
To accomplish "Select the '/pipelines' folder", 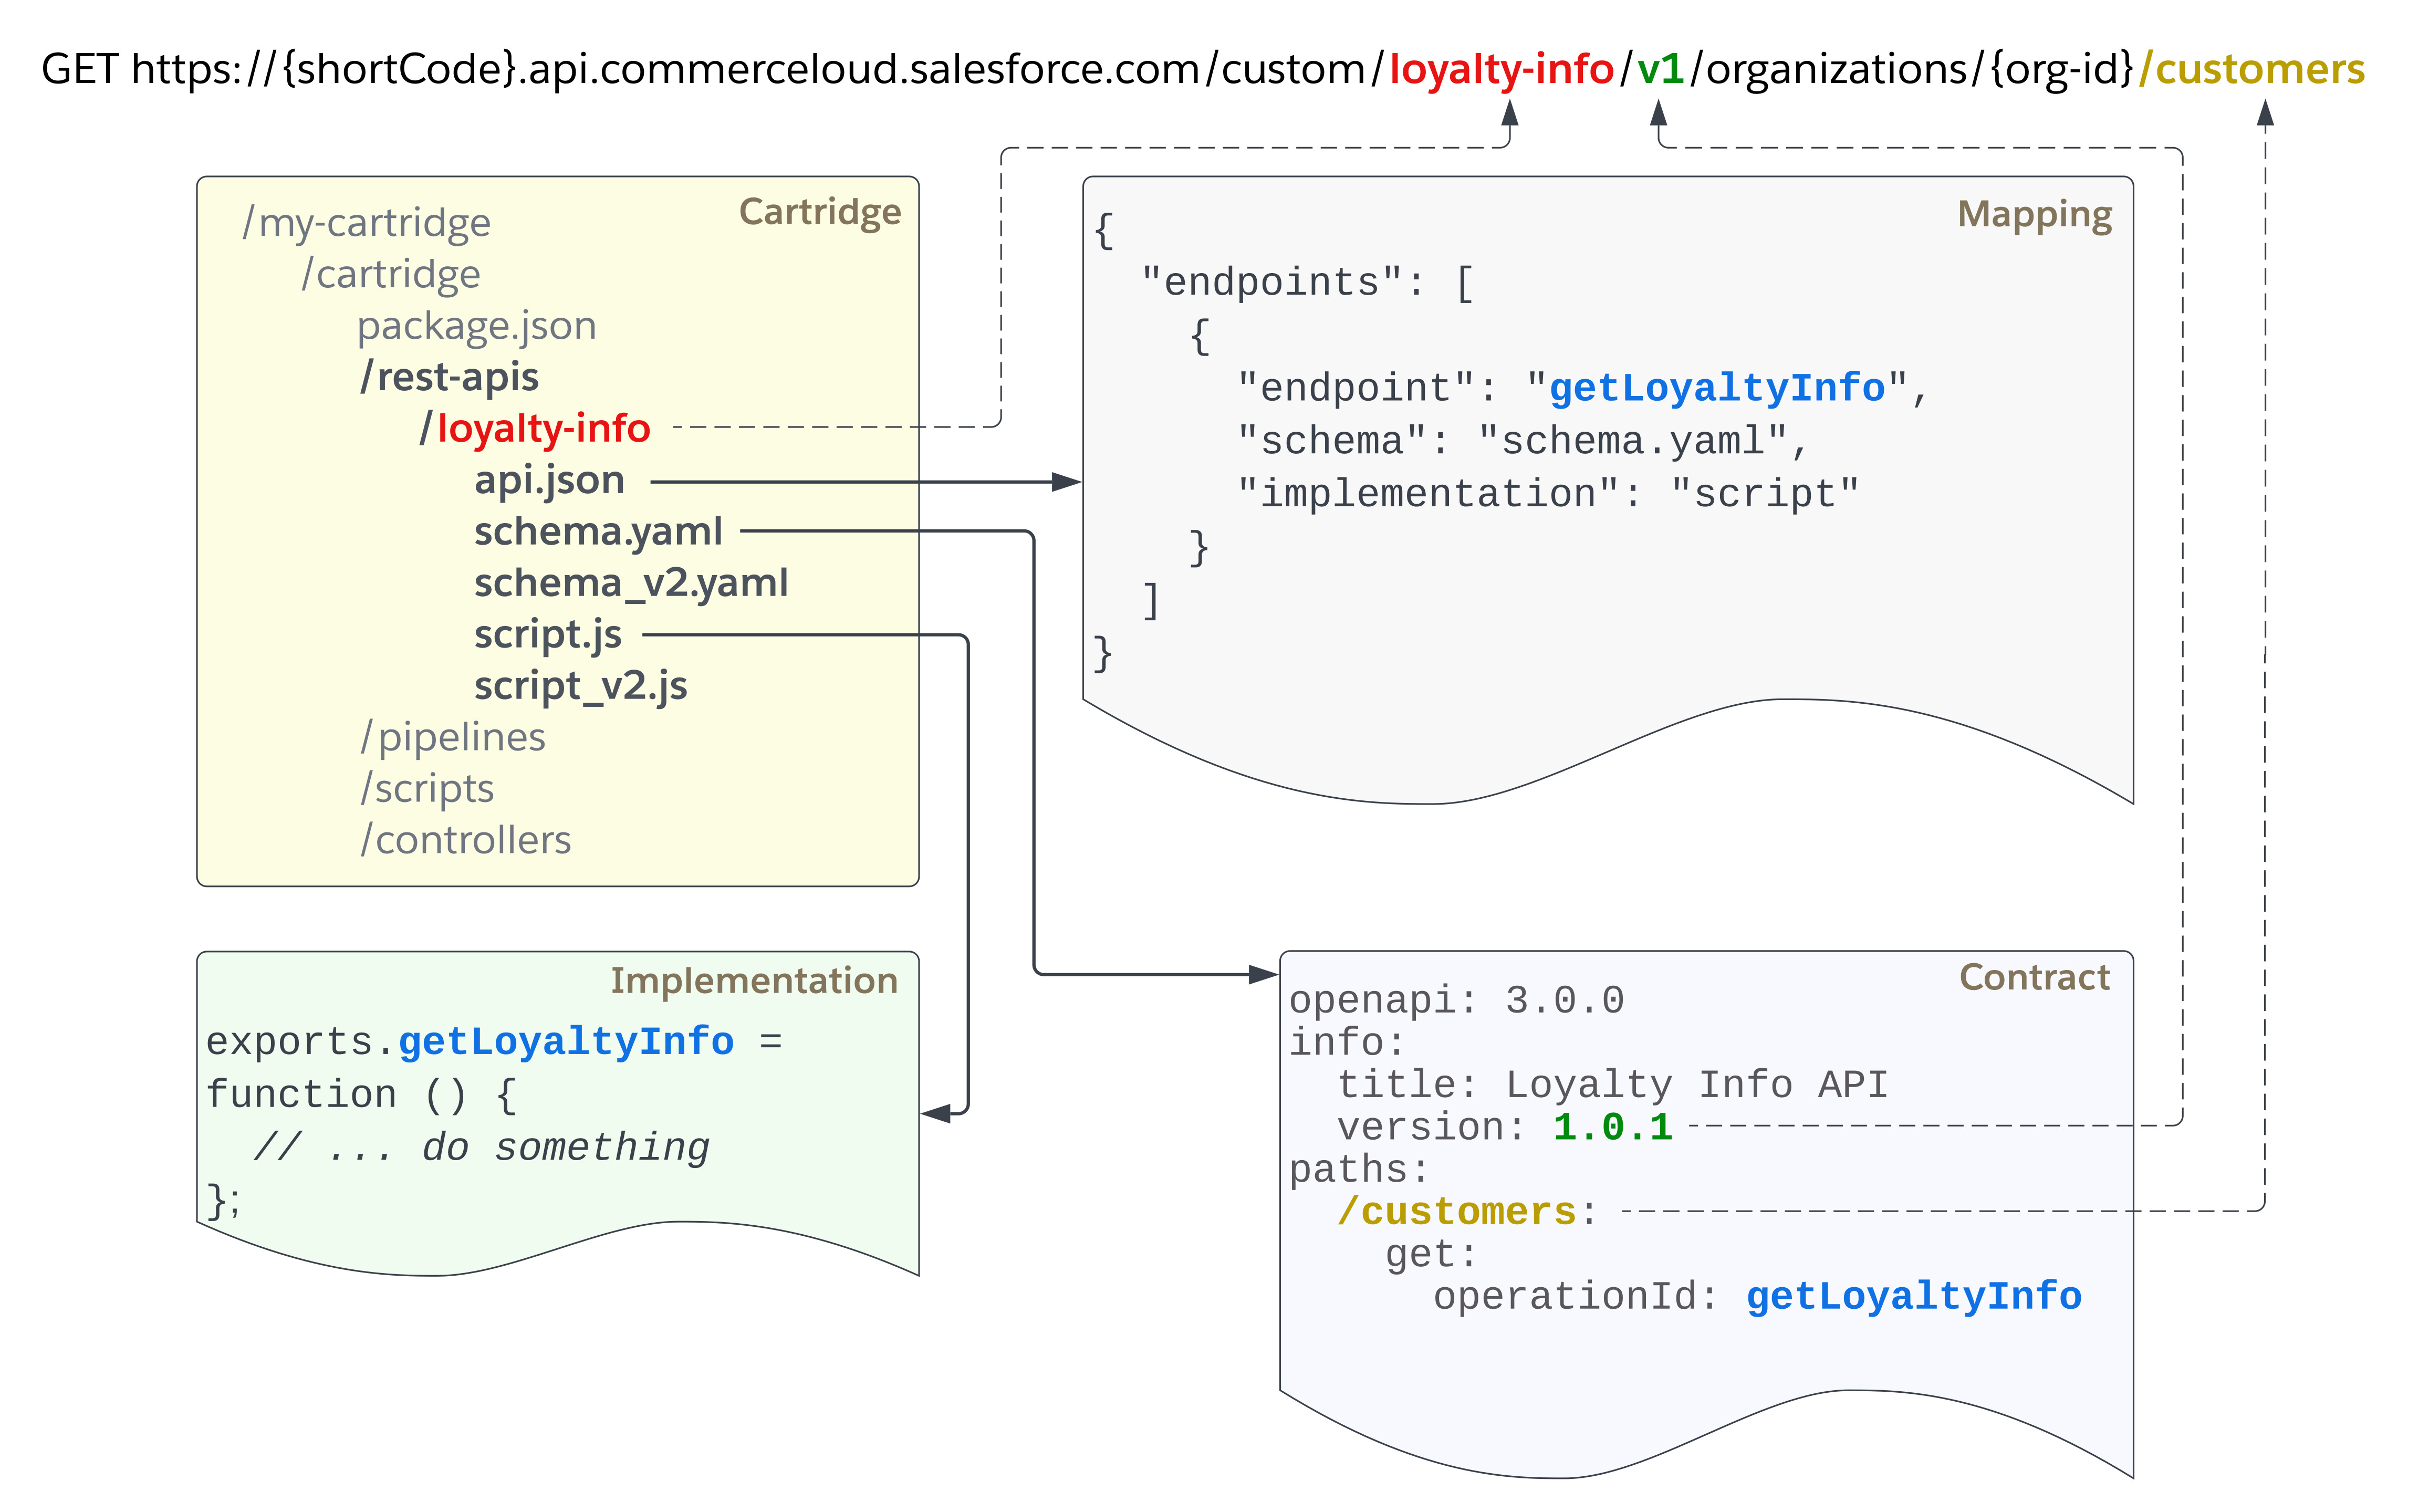I will (453, 737).
